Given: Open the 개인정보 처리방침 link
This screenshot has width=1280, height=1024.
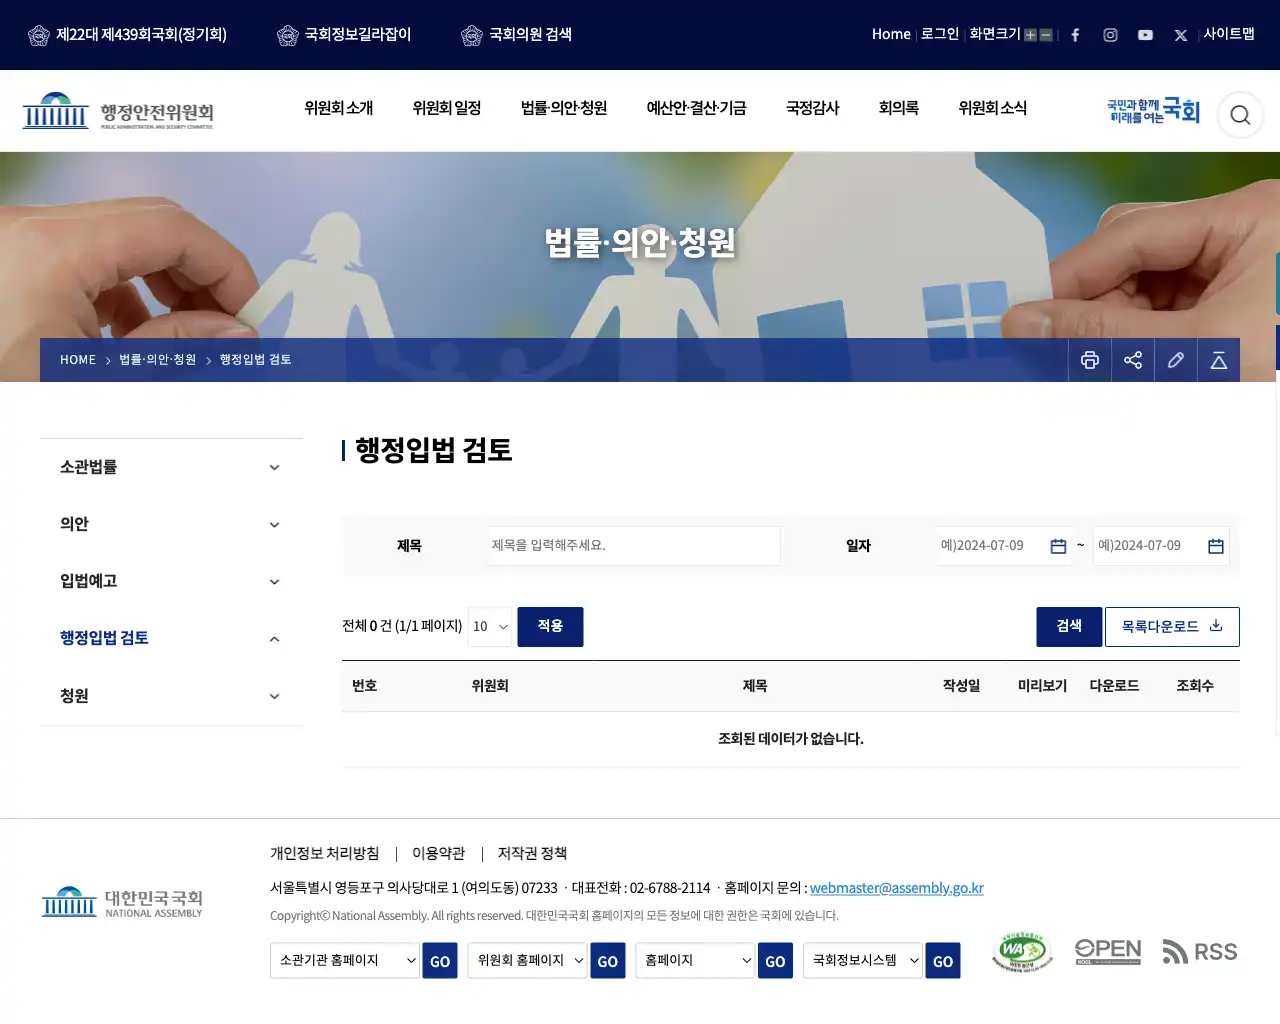Looking at the screenshot, I should [325, 854].
